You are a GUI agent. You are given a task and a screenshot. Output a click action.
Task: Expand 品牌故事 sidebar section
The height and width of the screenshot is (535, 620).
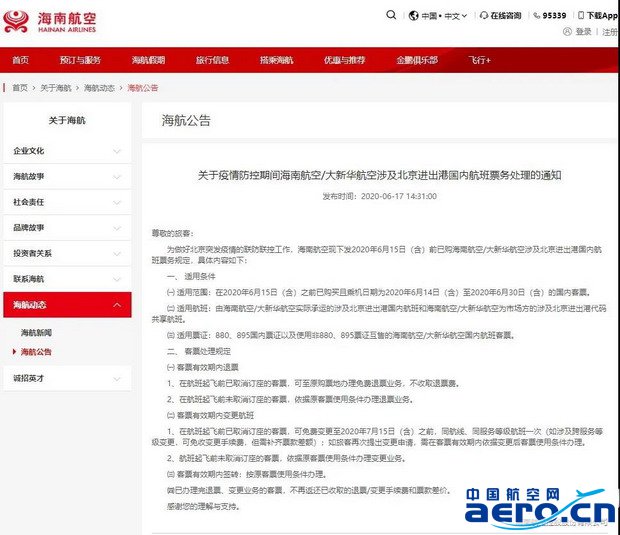67,228
